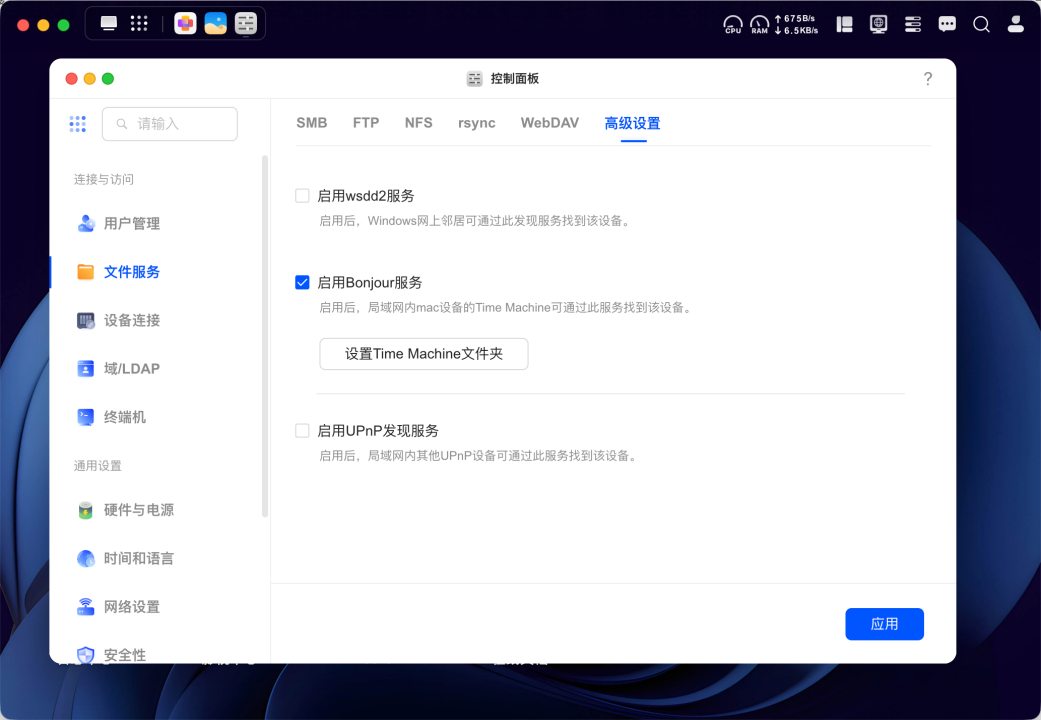Click the Hardware and Power battery icon
Image resolution: width=1041 pixels, height=720 pixels.
pyautogui.click(x=86, y=510)
